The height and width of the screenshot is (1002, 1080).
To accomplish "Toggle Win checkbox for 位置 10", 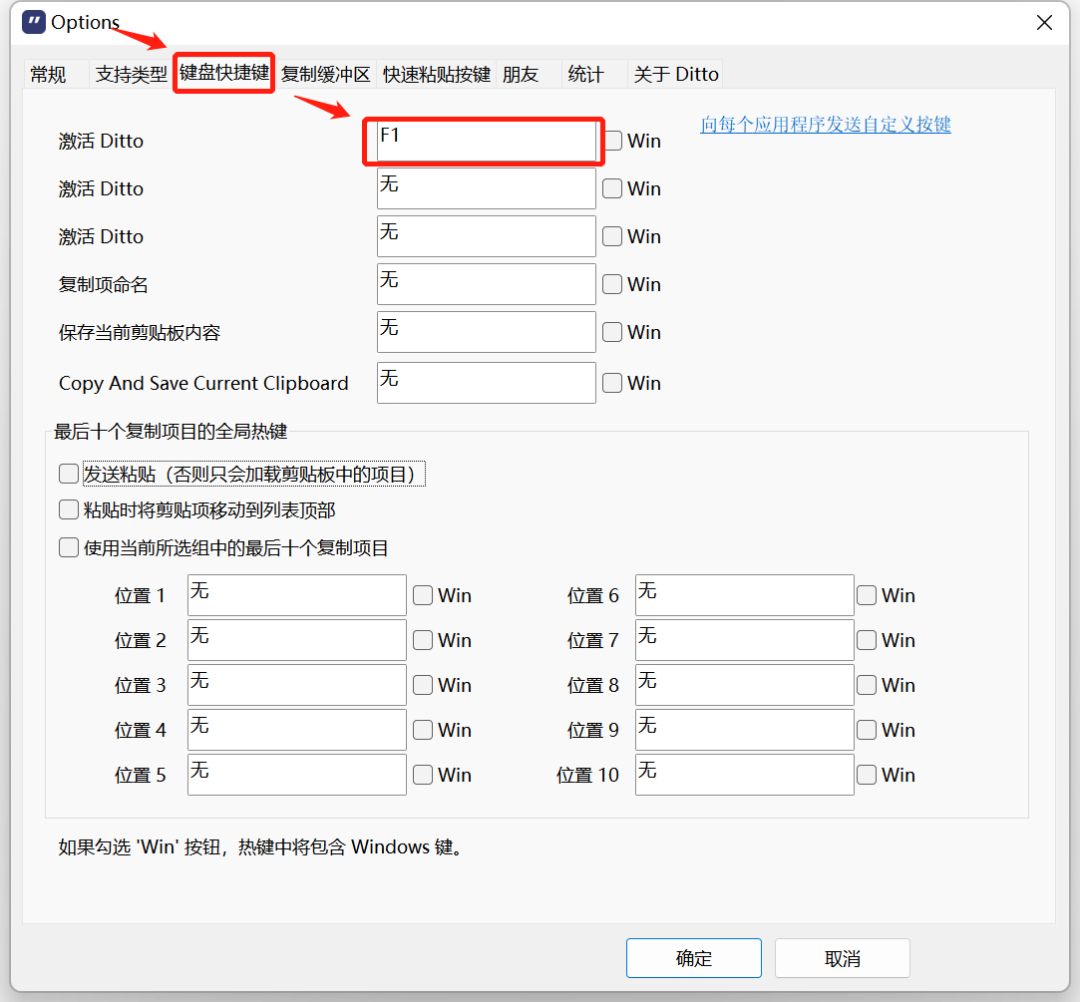I will tap(866, 775).
